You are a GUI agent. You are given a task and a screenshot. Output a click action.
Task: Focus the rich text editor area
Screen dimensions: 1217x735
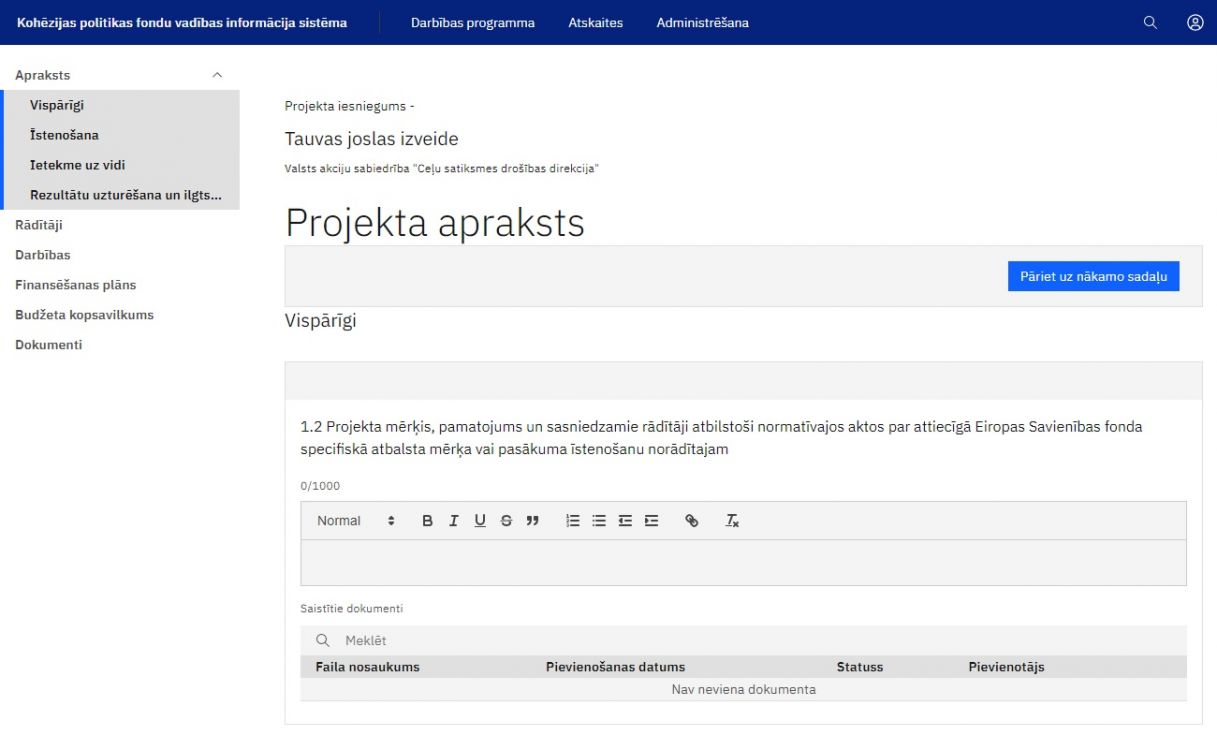pyautogui.click(x=743, y=563)
